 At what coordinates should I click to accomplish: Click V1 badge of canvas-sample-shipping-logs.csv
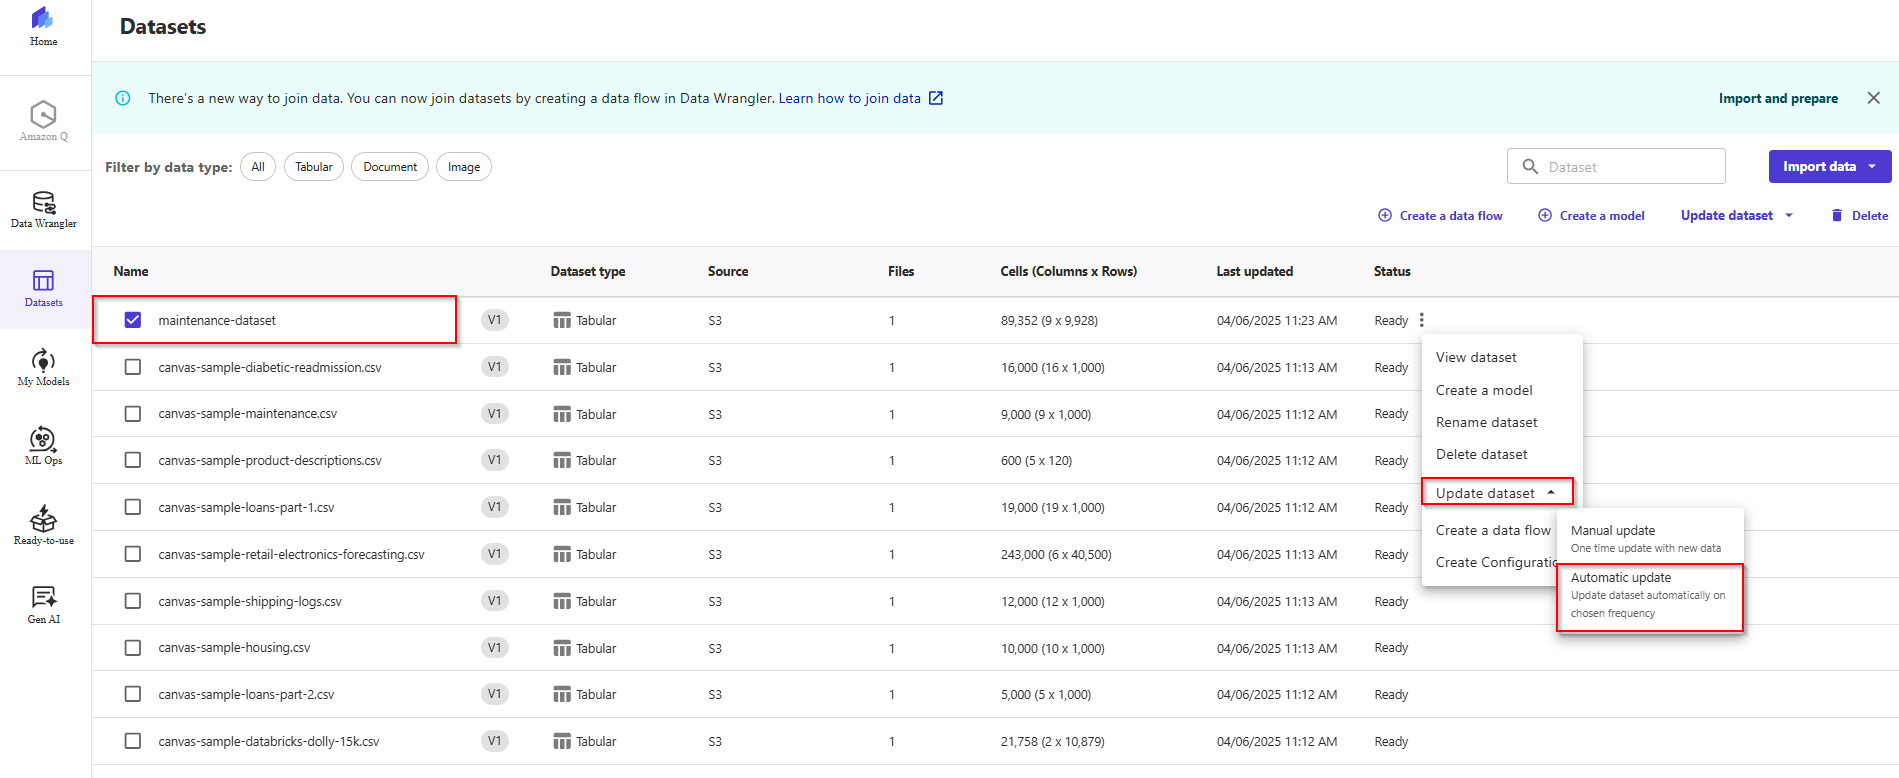coord(494,601)
